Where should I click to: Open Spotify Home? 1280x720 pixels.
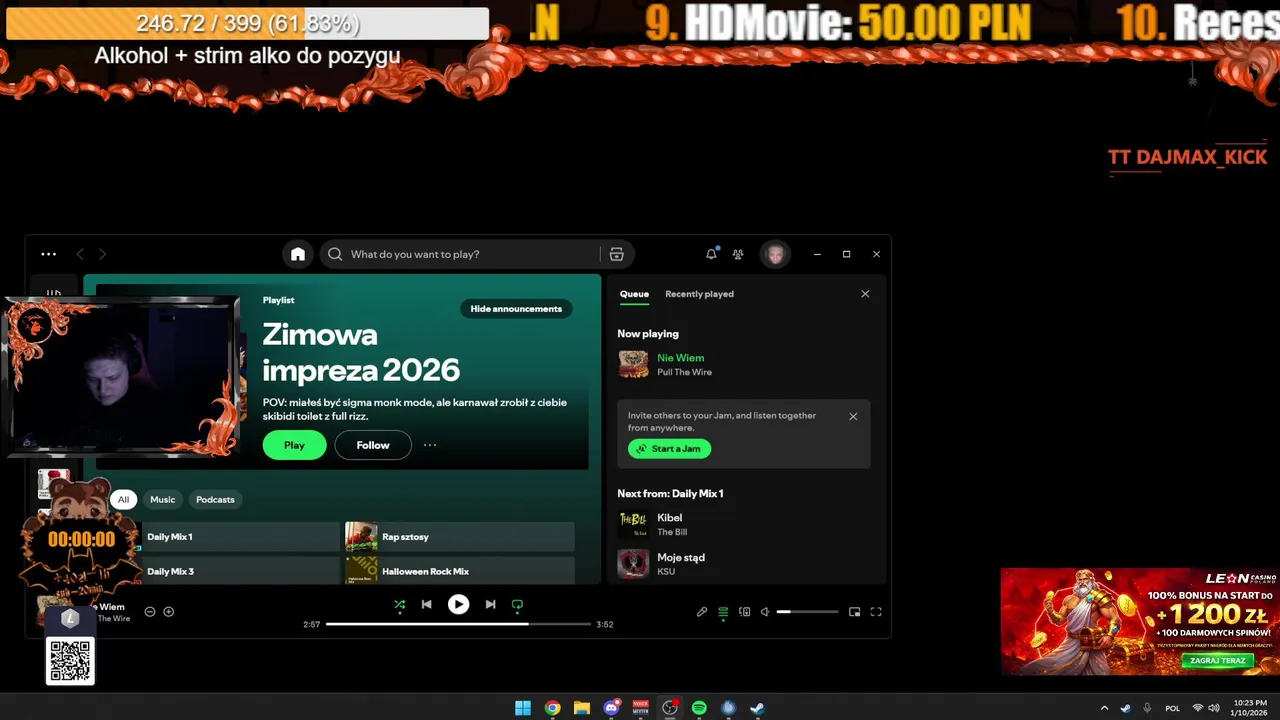298,254
